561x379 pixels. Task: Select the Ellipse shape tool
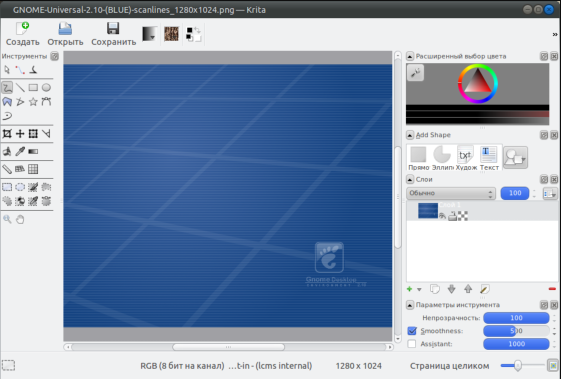46,87
